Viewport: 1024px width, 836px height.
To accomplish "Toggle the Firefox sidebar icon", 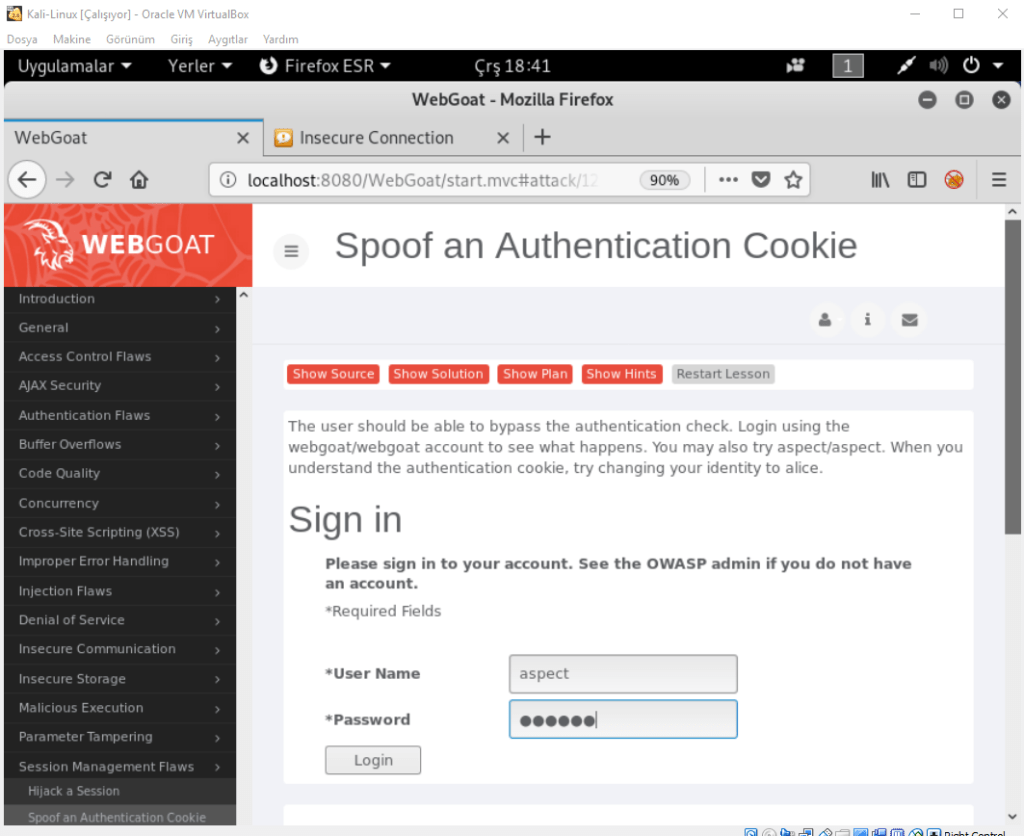I will pos(917,180).
